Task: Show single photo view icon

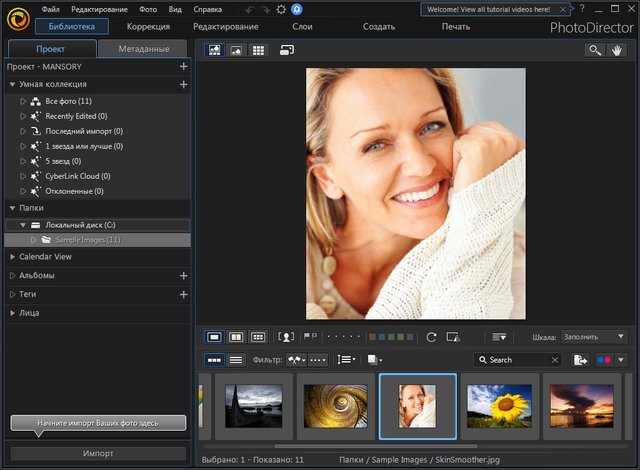Action: pos(214,337)
